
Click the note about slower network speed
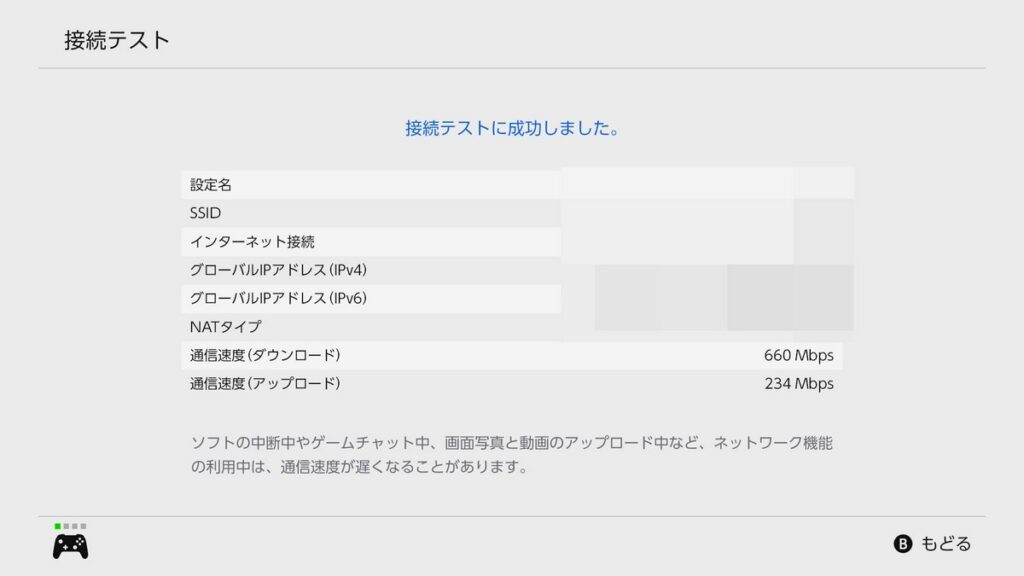tap(511, 454)
